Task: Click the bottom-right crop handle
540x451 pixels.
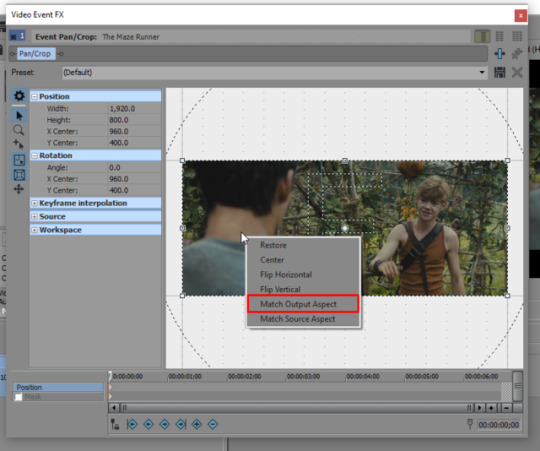Action: (x=507, y=296)
